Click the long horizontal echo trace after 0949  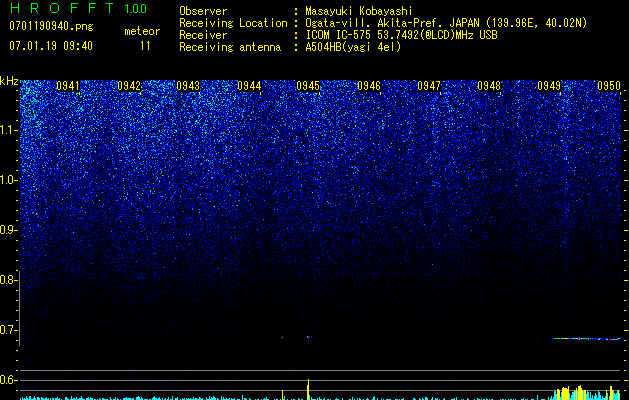coord(585,339)
